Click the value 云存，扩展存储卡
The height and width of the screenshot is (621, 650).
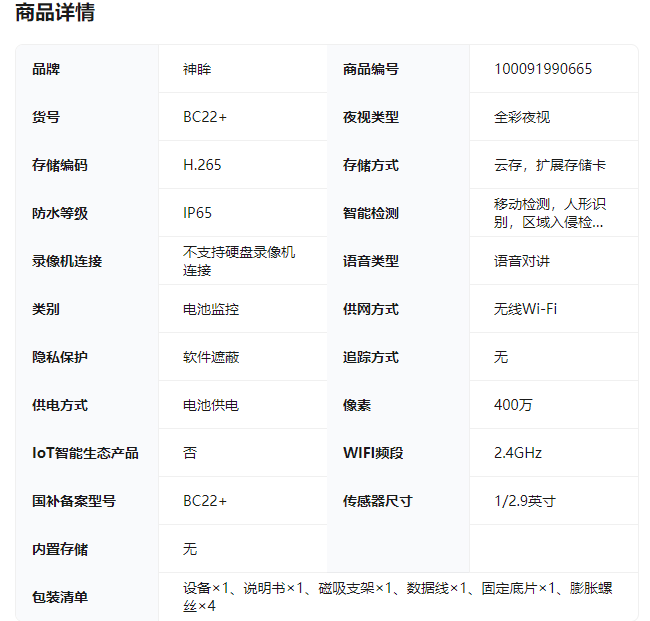[x=550, y=165]
